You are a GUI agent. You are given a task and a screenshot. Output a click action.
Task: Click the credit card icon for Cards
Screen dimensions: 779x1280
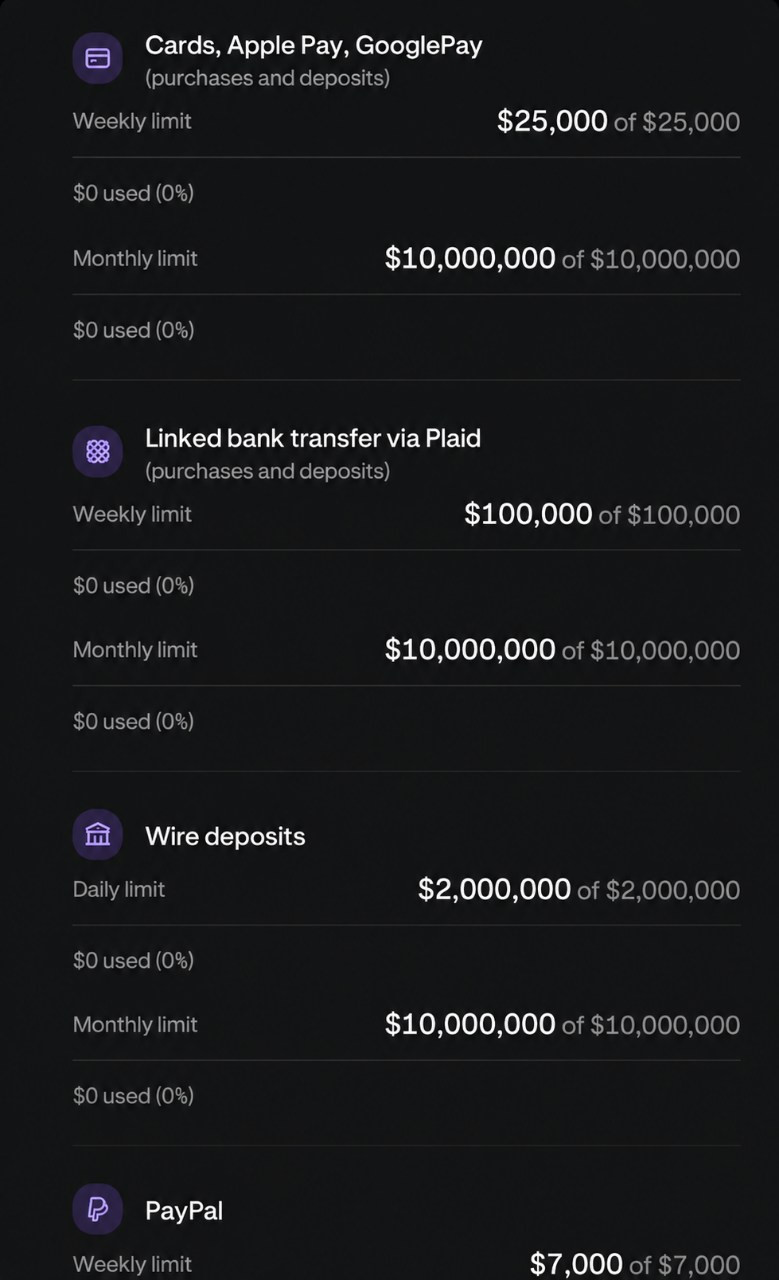pos(97,59)
